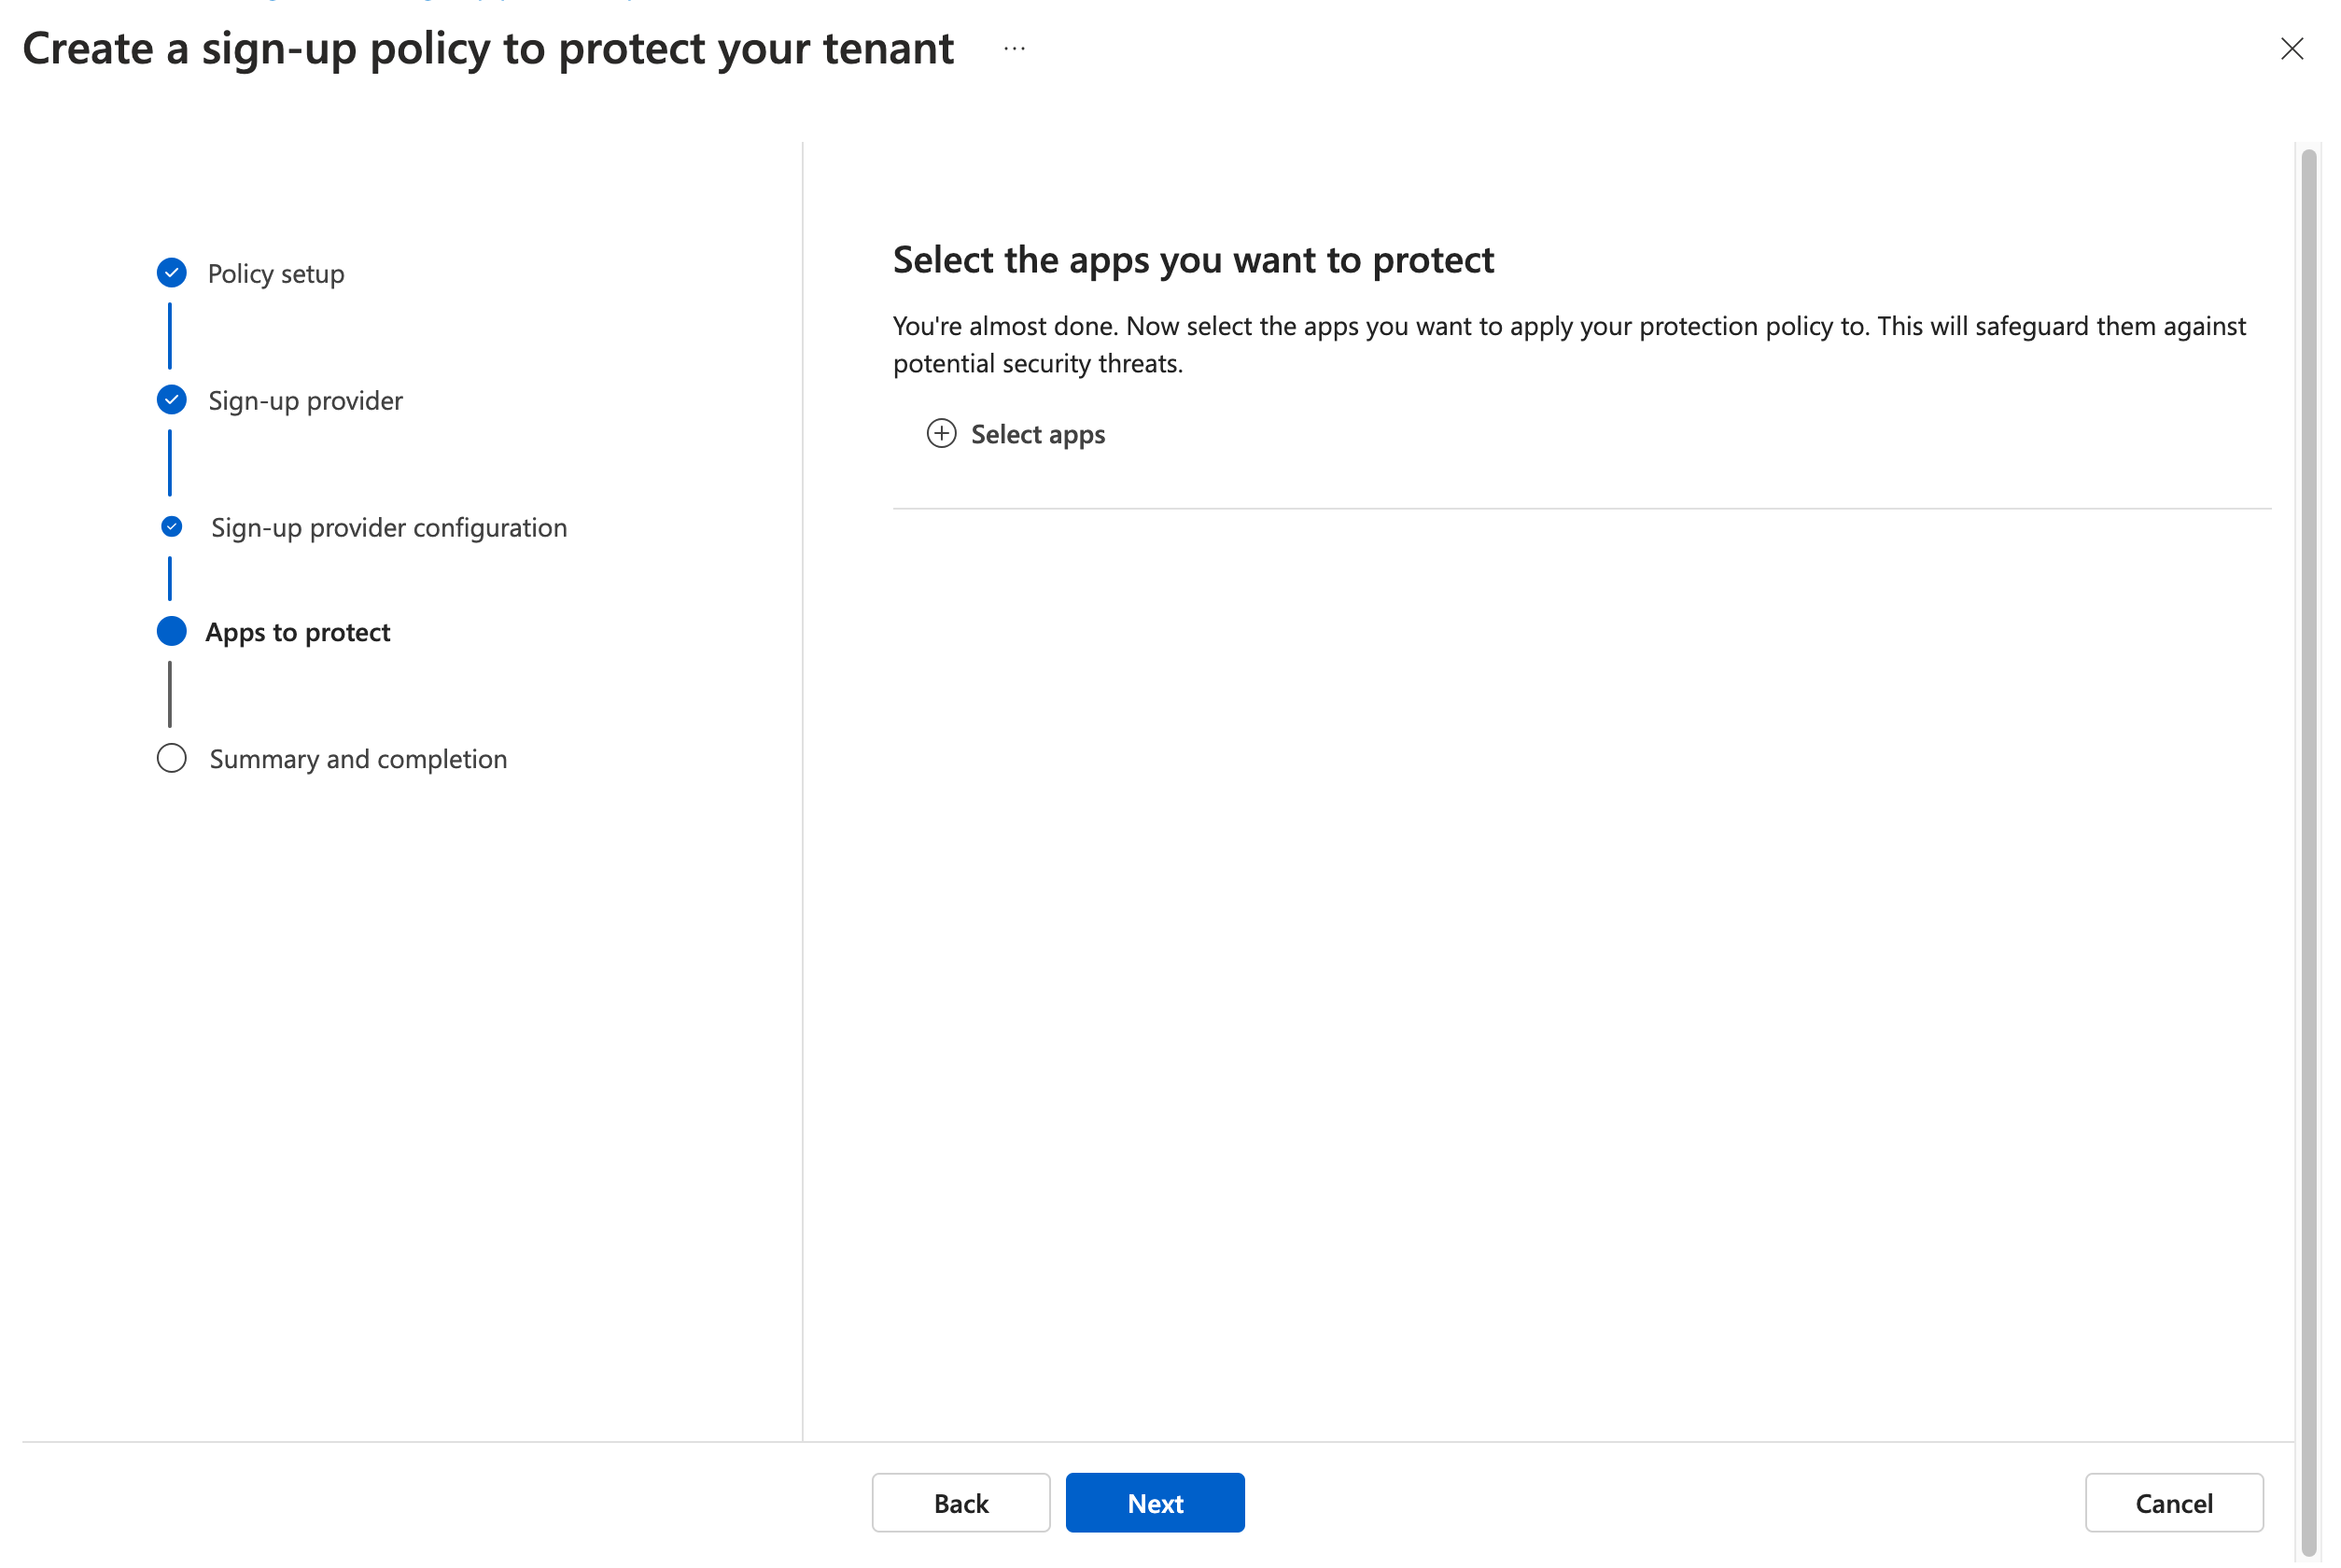Click the Select apps link text
Viewport: 2341px width, 1568px height.
tap(1038, 435)
